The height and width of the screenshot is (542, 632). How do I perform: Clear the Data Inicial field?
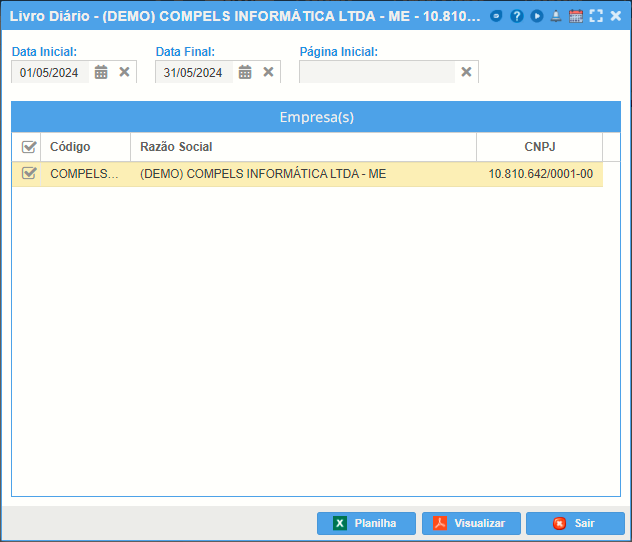(x=125, y=72)
